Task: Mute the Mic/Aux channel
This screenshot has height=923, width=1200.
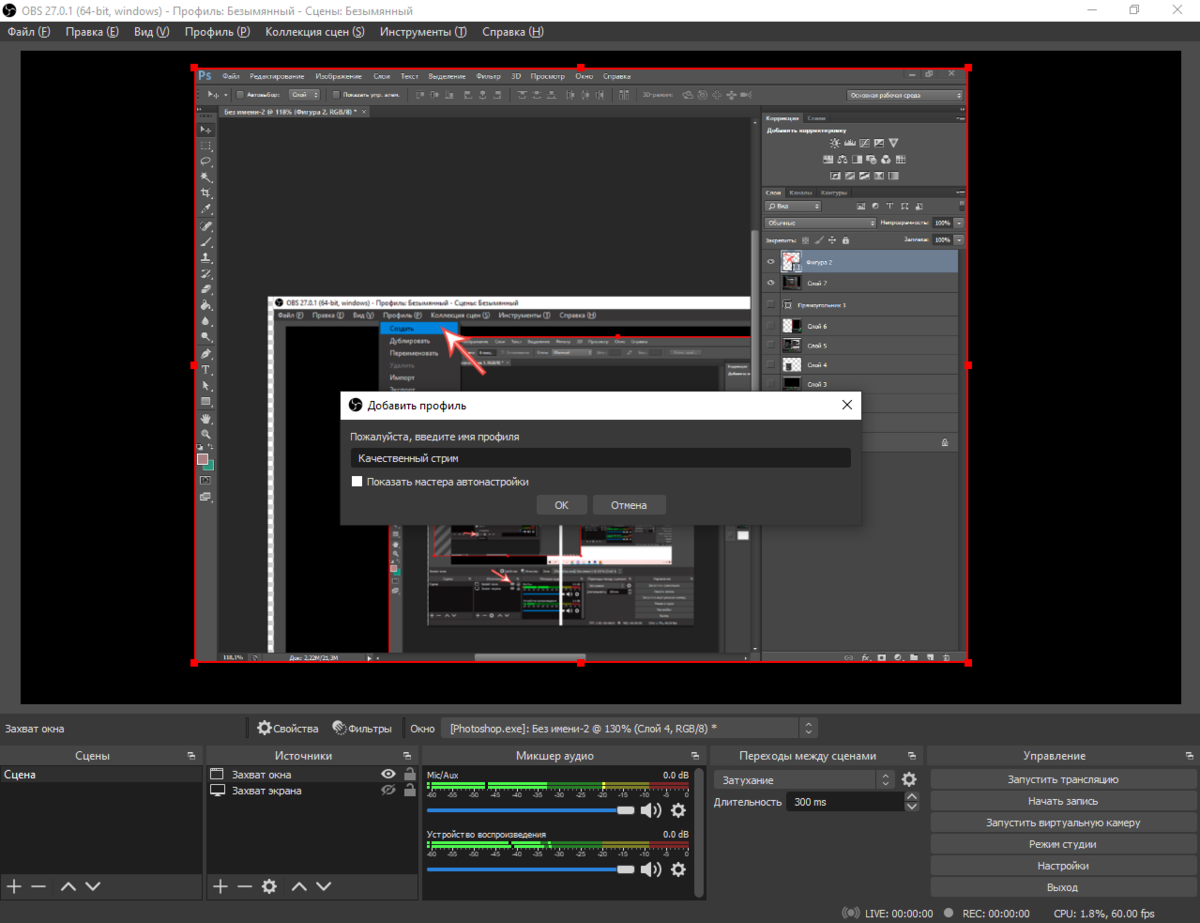Action: [651, 810]
